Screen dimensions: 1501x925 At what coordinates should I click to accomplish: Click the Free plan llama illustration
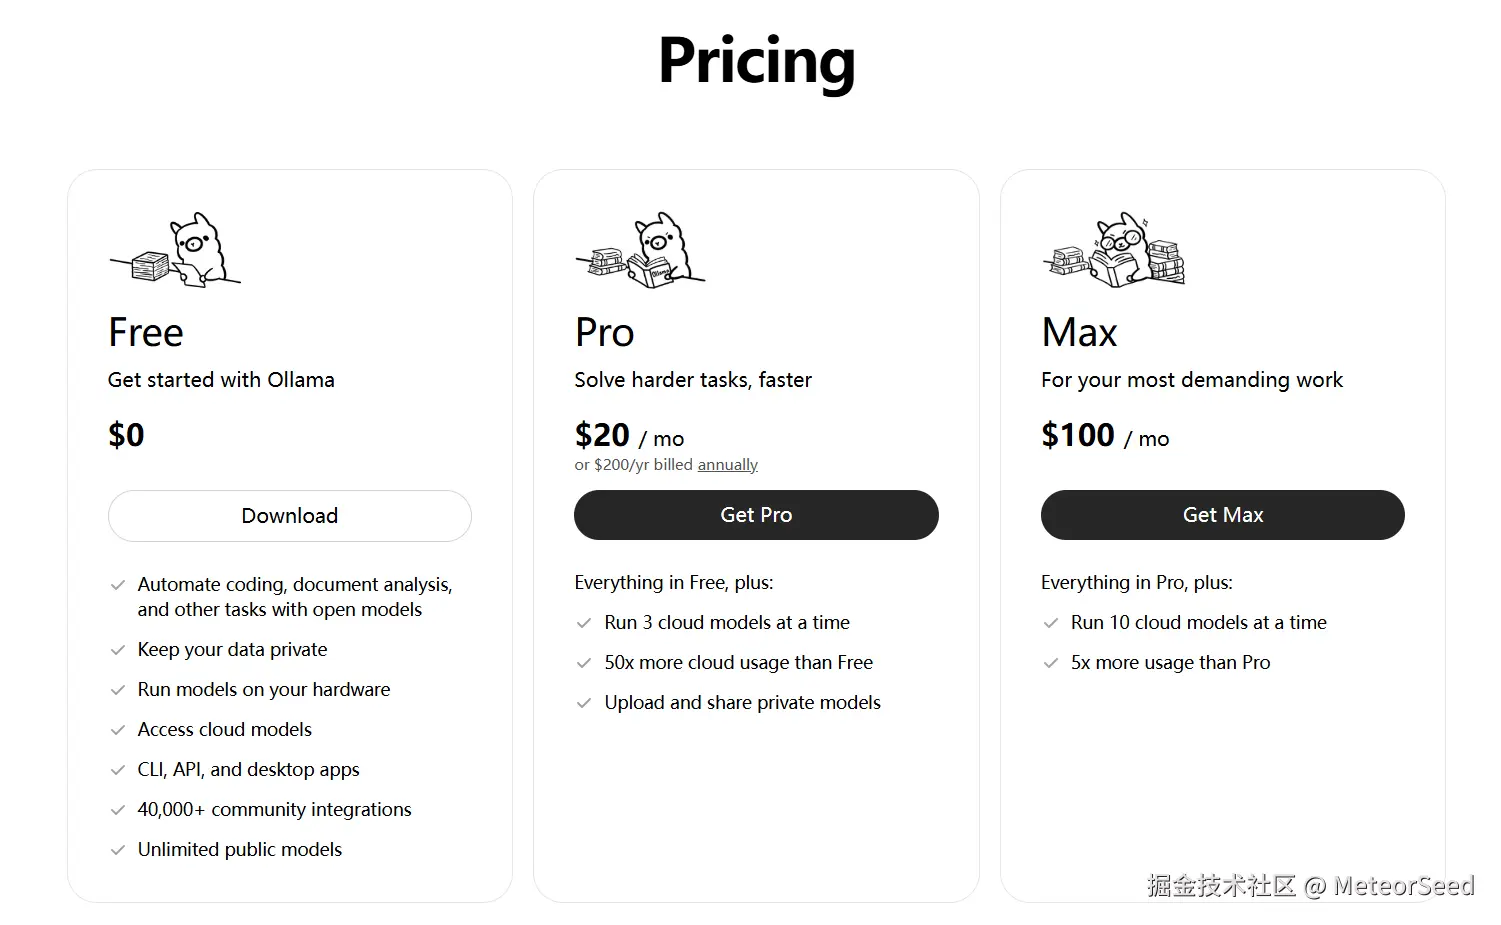176,250
